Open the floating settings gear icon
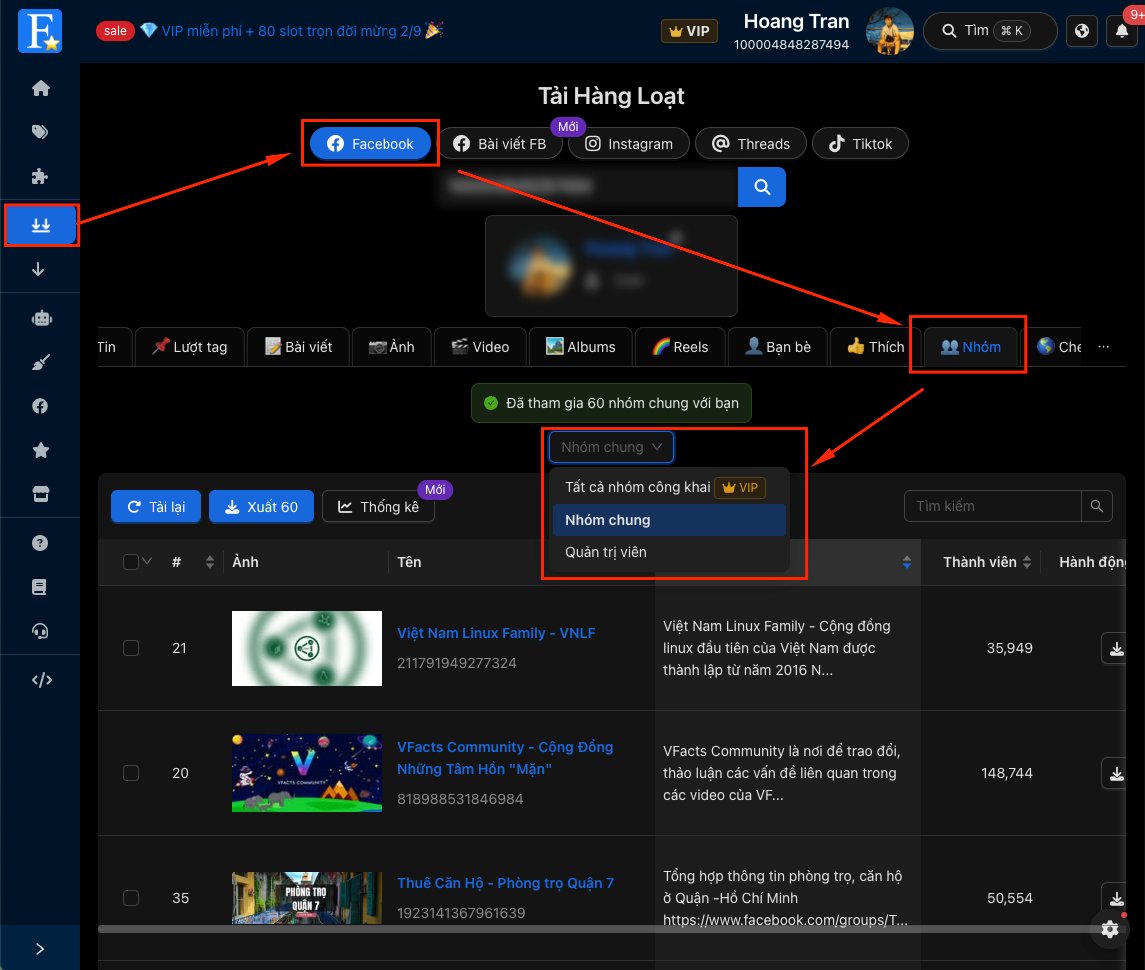Image resolution: width=1145 pixels, height=970 pixels. click(x=1109, y=929)
